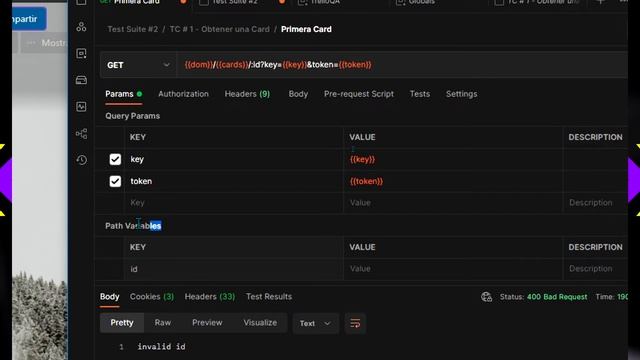This screenshot has height=360, width=640.
Task: Click Test Suite #2 in the breadcrumb
Action: coord(132,29)
